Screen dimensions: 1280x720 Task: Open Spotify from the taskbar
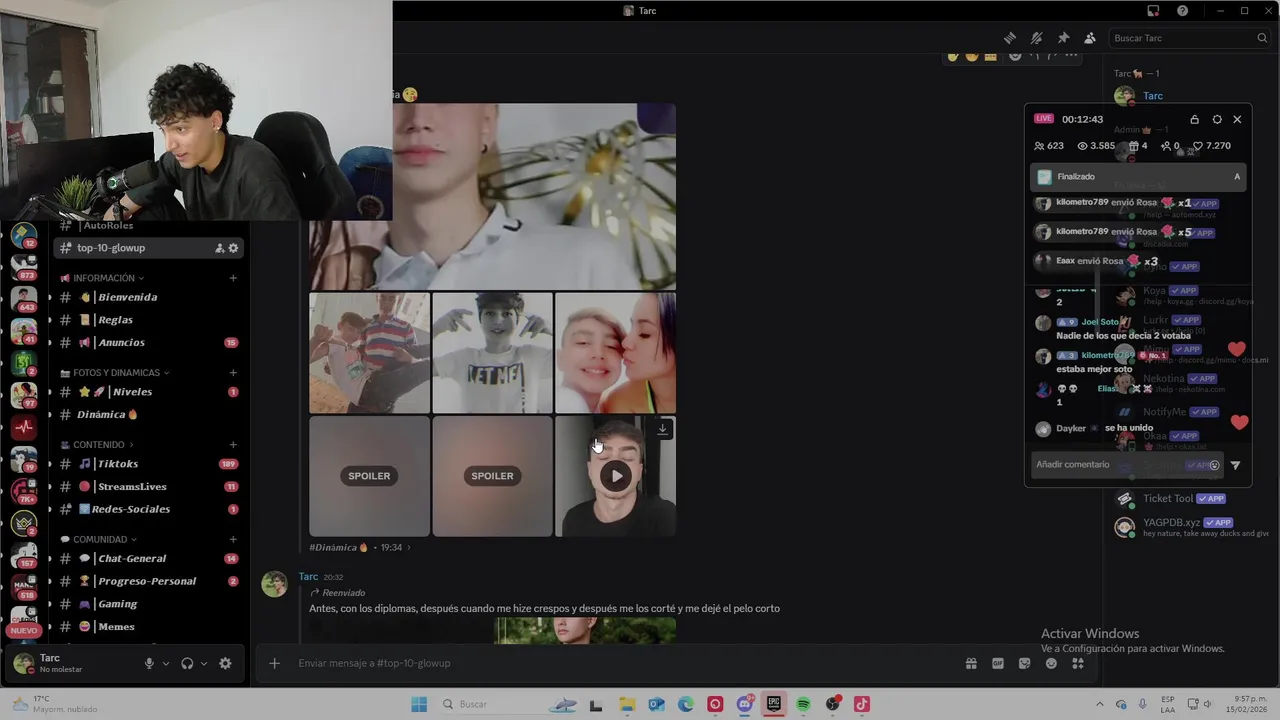803,704
